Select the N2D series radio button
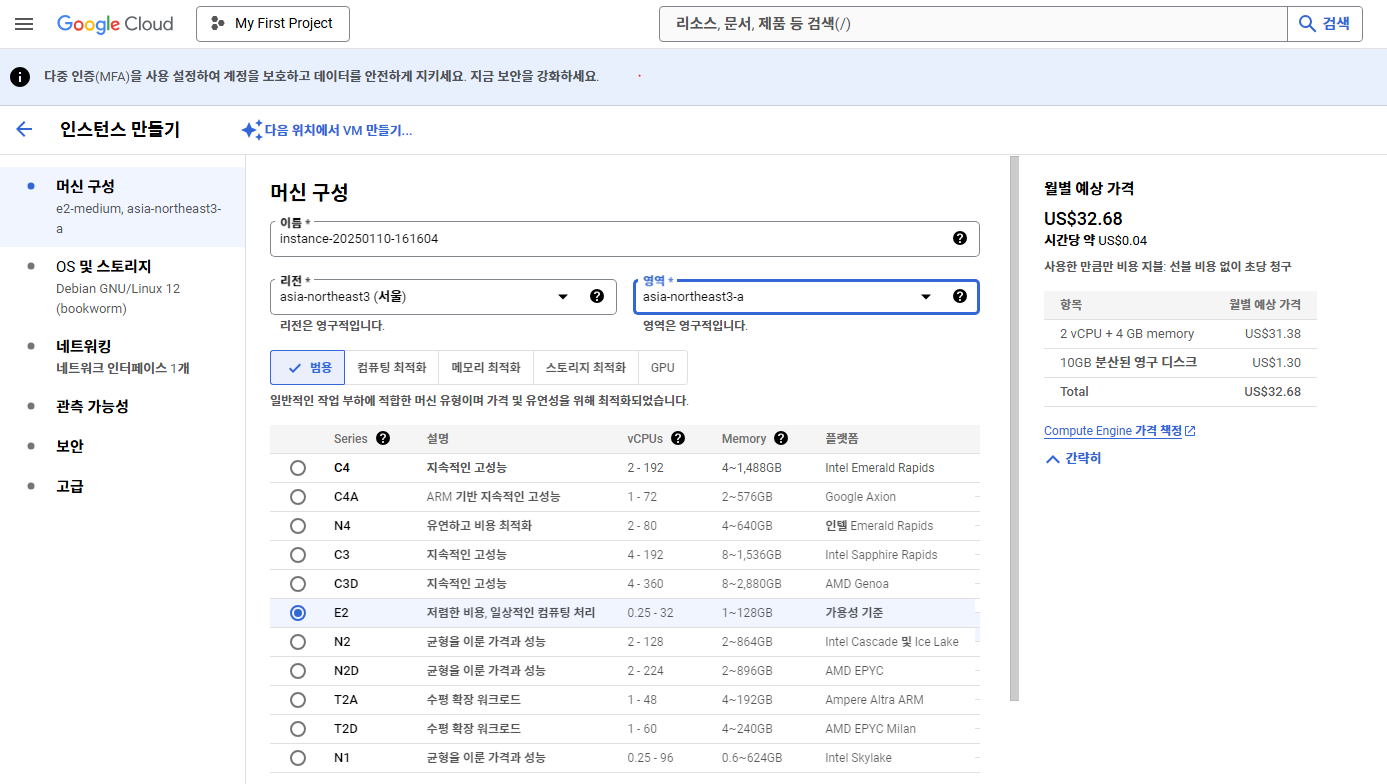The height and width of the screenshot is (784, 1387). pos(298,671)
